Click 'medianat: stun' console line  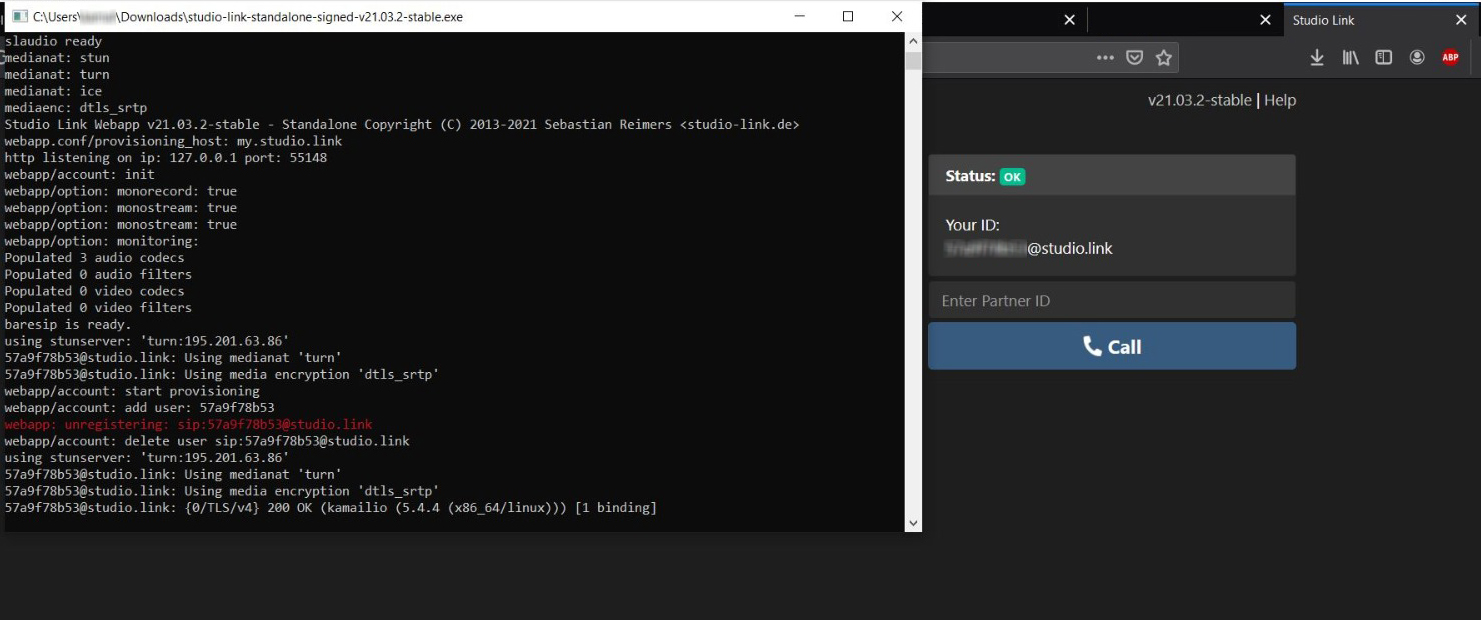[x=57, y=58]
